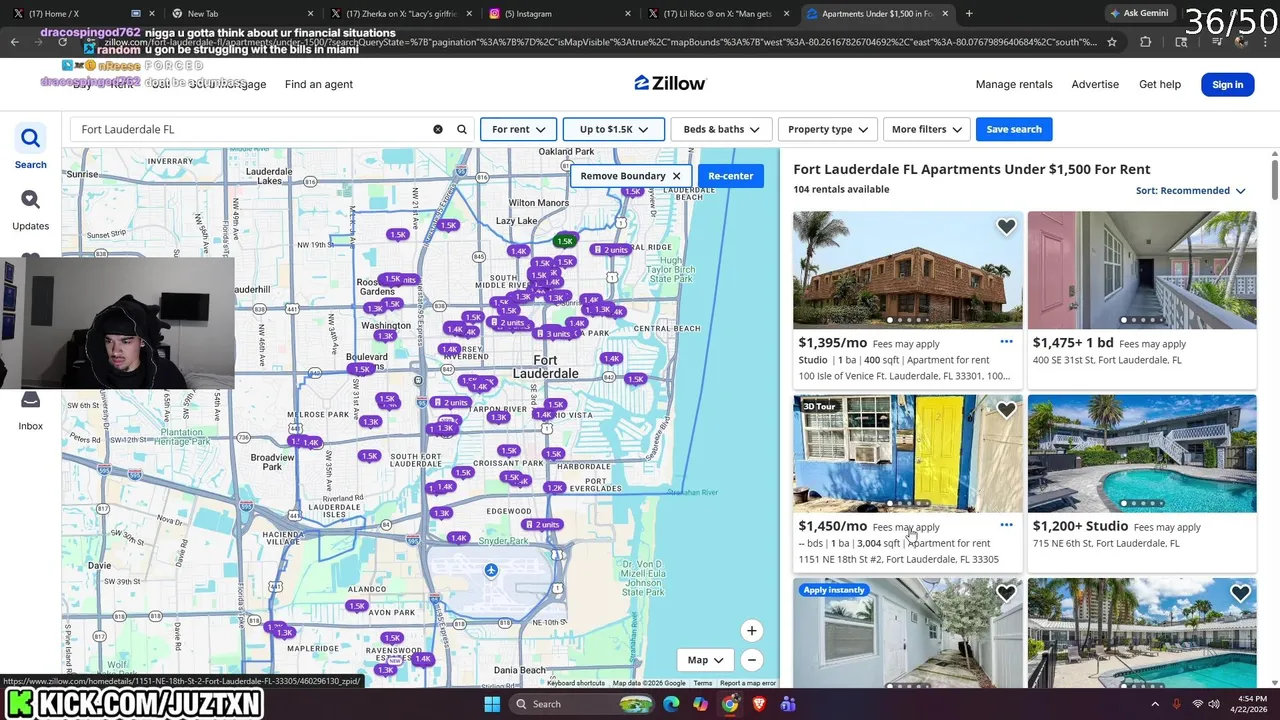Switch to the Lil Rico on X tab
Screen dimensions: 1280x720
click(718, 13)
